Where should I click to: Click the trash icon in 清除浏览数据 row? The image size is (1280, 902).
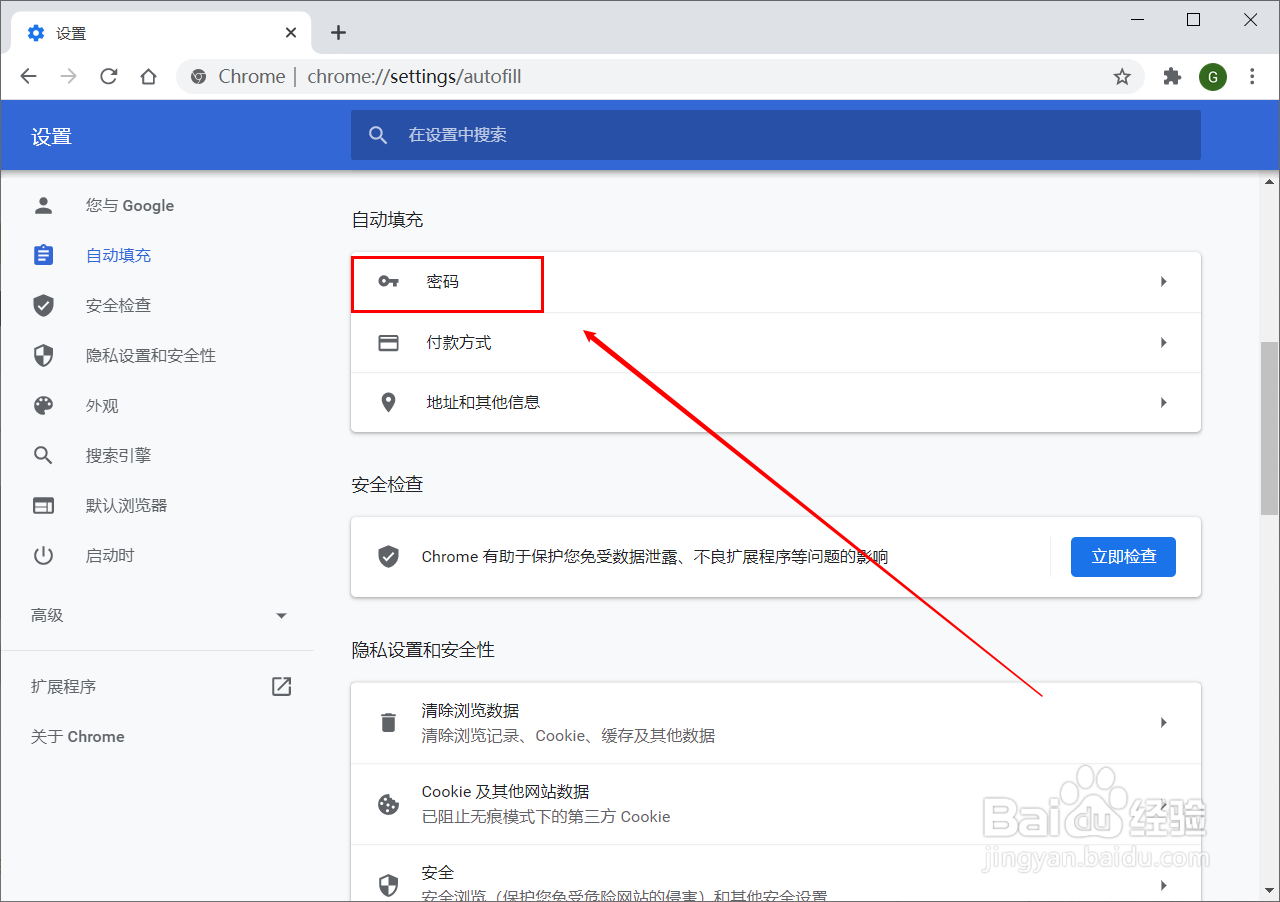tap(388, 723)
